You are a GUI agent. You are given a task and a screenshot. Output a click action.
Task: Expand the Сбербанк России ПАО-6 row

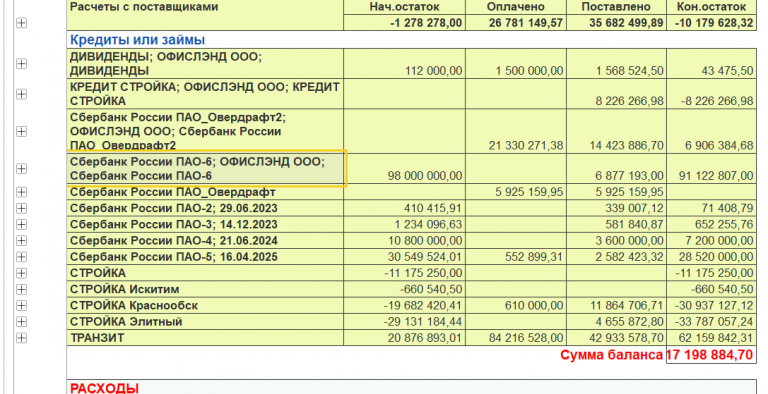pyautogui.click(x=21, y=169)
